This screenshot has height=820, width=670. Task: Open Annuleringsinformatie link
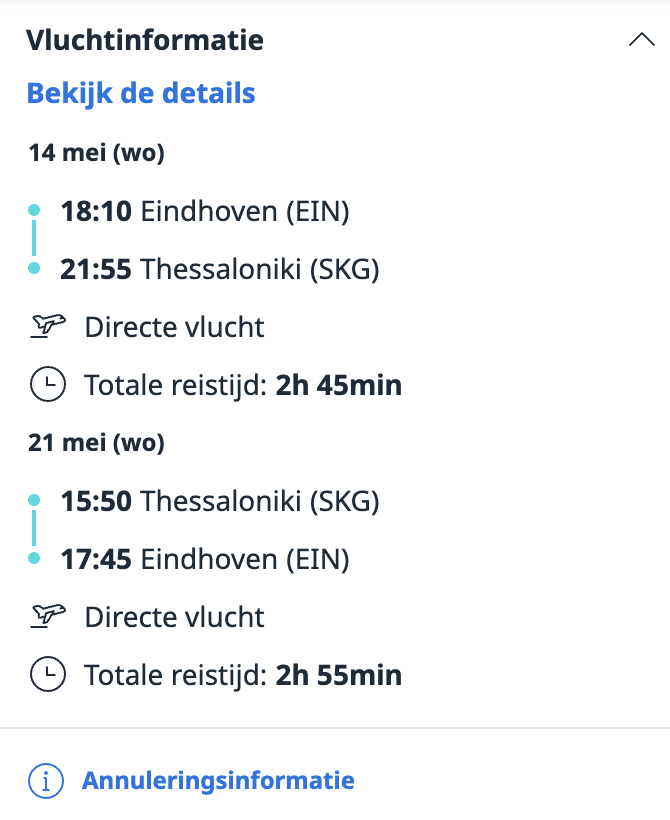pyautogui.click(x=218, y=780)
